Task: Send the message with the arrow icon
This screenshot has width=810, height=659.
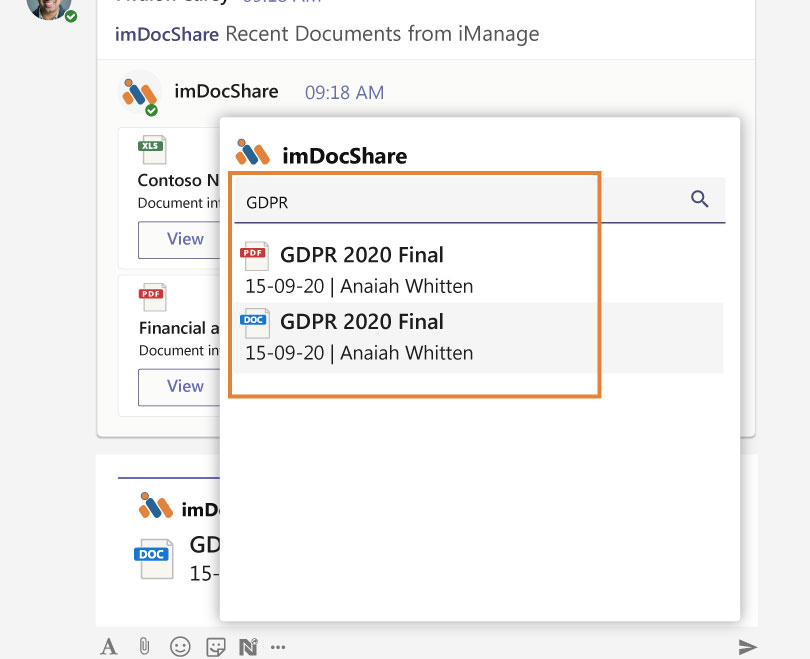Action: point(747,647)
